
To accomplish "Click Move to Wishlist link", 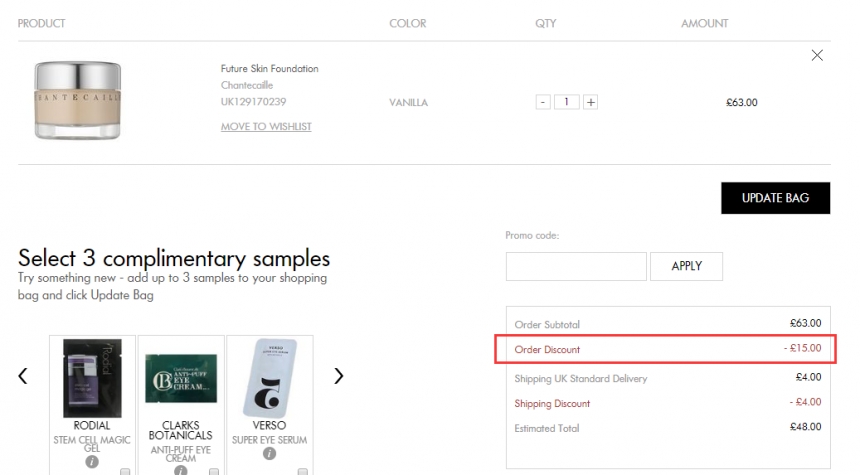I will (266, 127).
